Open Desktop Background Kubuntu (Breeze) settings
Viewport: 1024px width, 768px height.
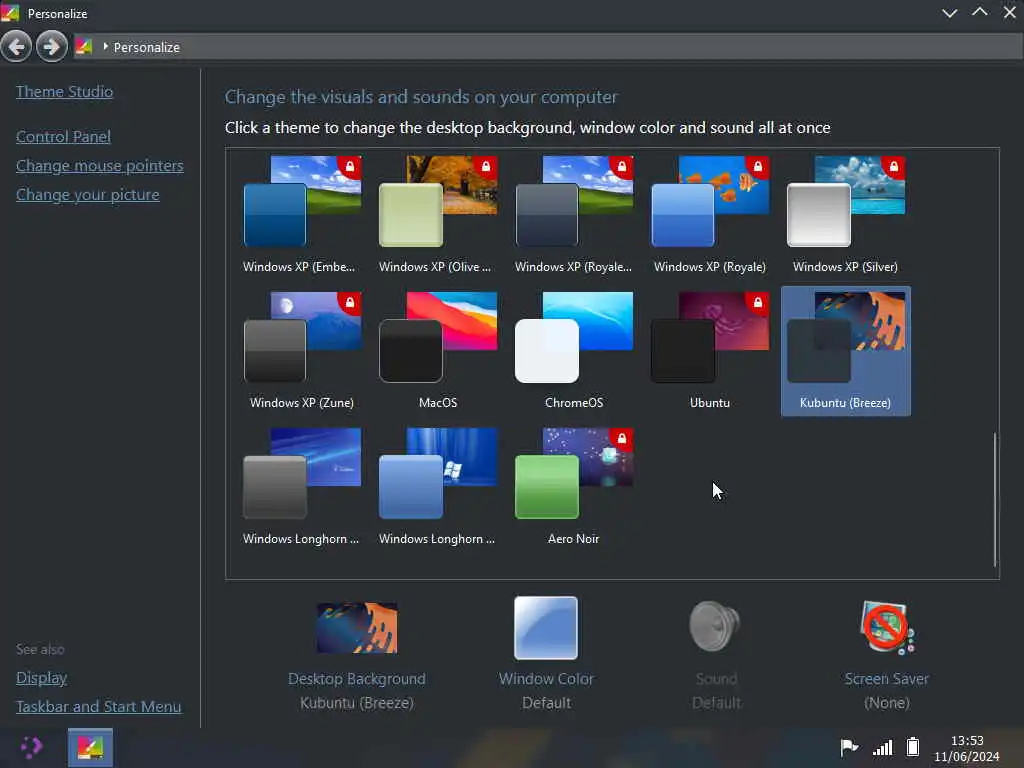coord(357,656)
